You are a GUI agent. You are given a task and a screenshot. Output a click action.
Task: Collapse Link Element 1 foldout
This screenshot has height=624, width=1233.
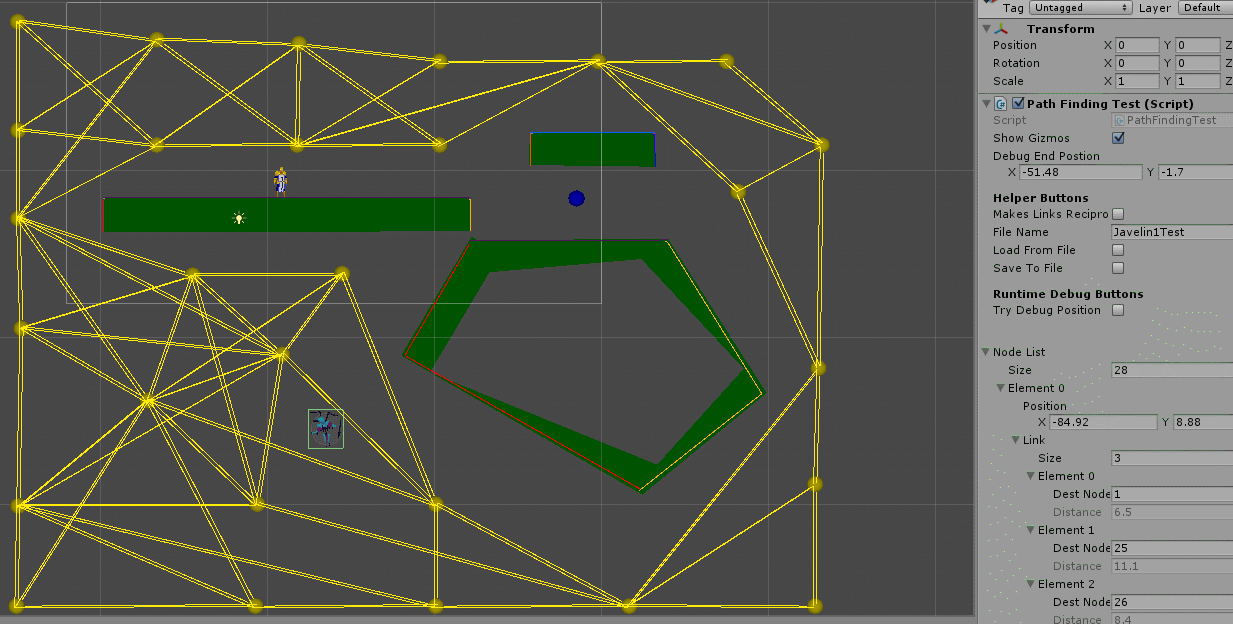point(1031,530)
